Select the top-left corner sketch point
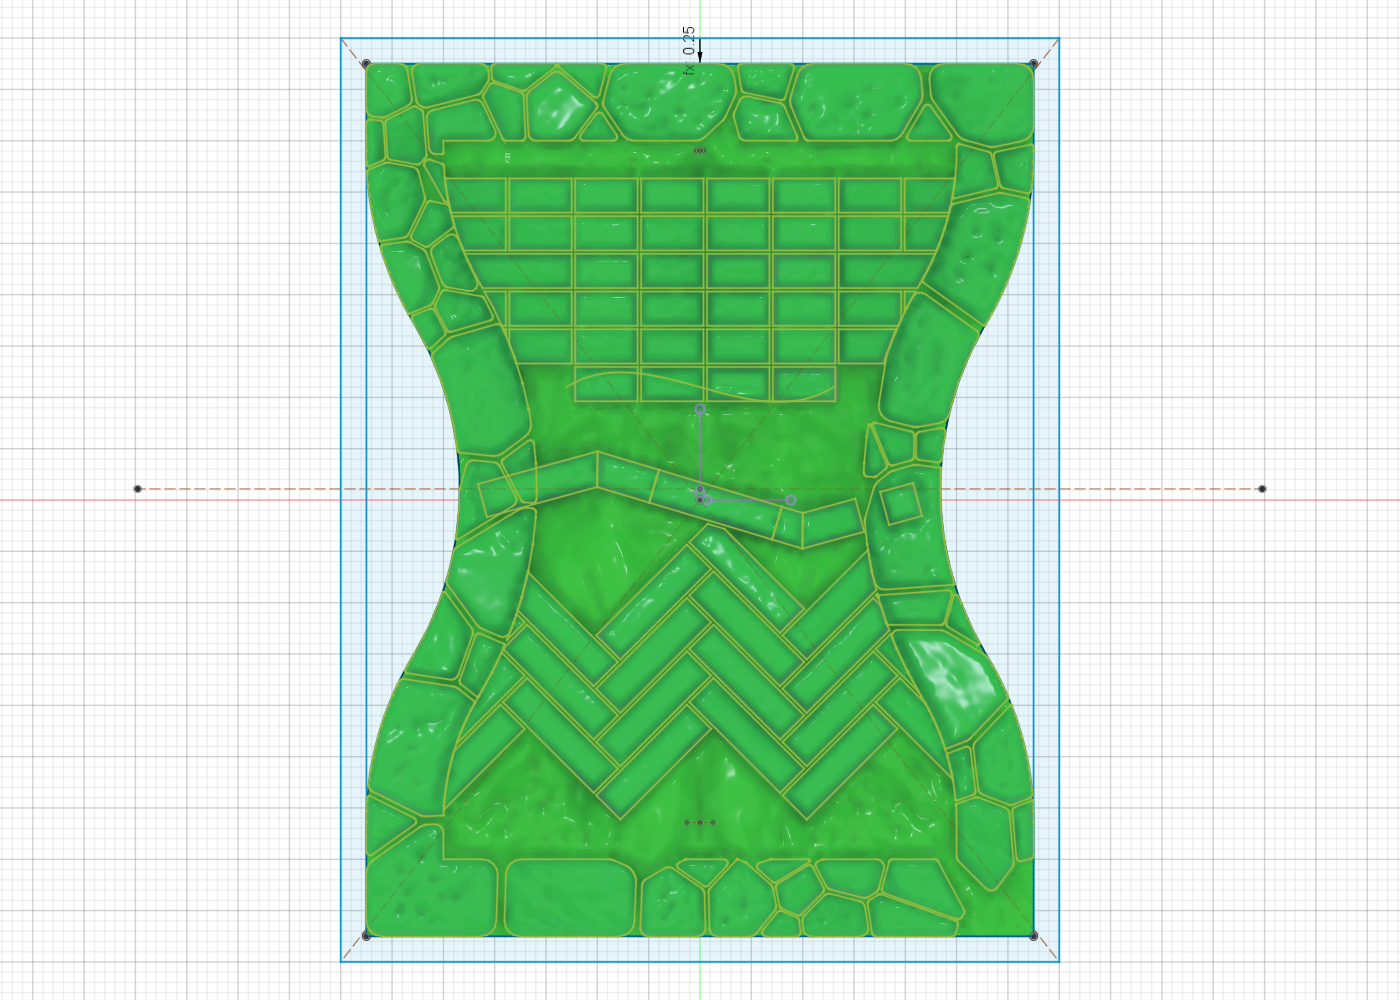Viewport: 1400px width, 1000px height. coord(366,64)
